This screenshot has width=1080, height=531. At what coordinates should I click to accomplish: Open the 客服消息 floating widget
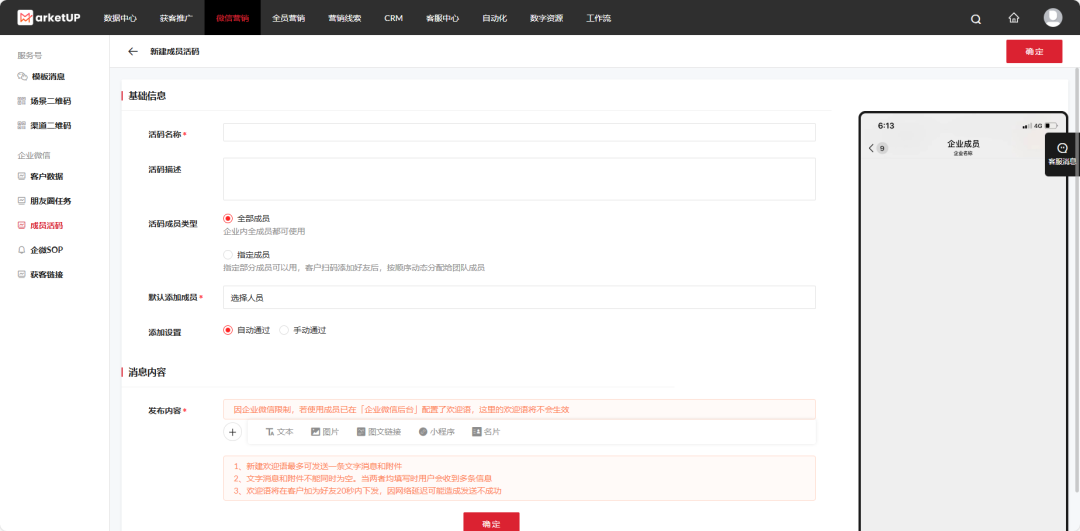(1062, 154)
